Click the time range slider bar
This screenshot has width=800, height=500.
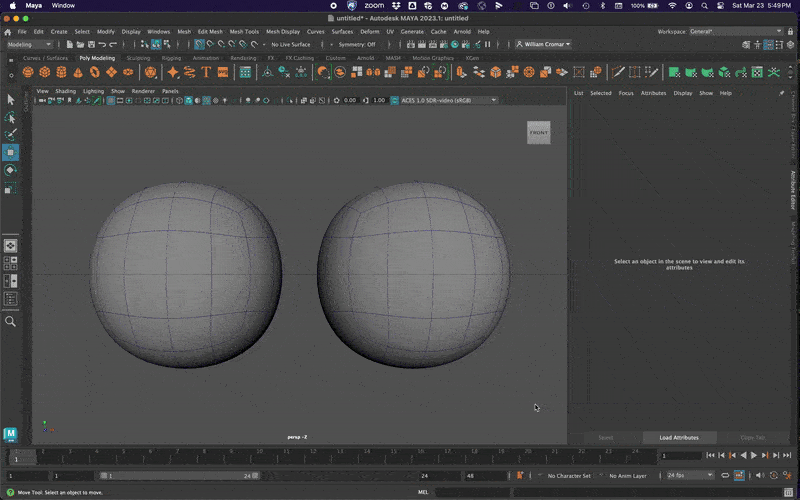(x=180, y=476)
